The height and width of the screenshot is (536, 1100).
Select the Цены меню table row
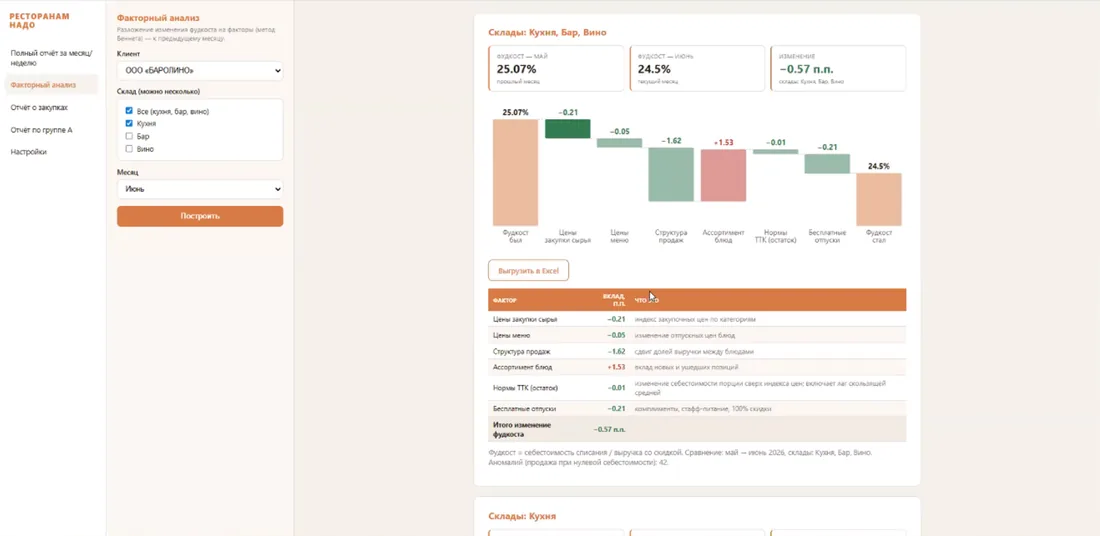point(697,335)
